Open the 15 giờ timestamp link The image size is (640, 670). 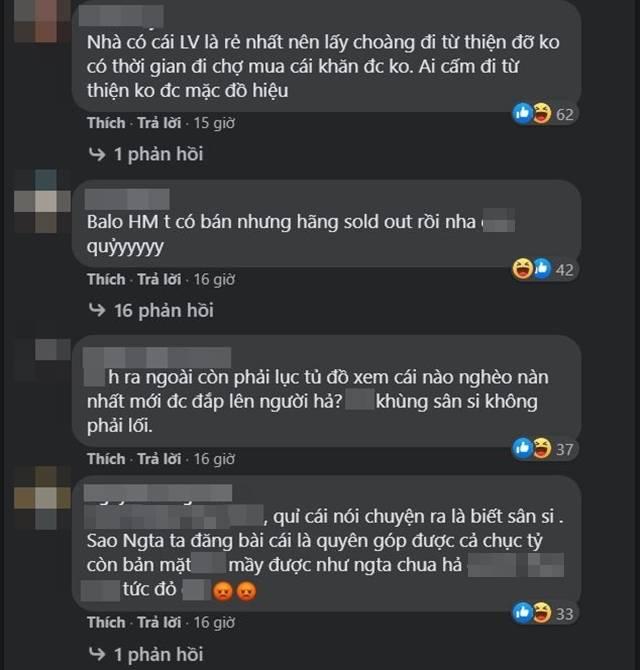click(x=214, y=123)
